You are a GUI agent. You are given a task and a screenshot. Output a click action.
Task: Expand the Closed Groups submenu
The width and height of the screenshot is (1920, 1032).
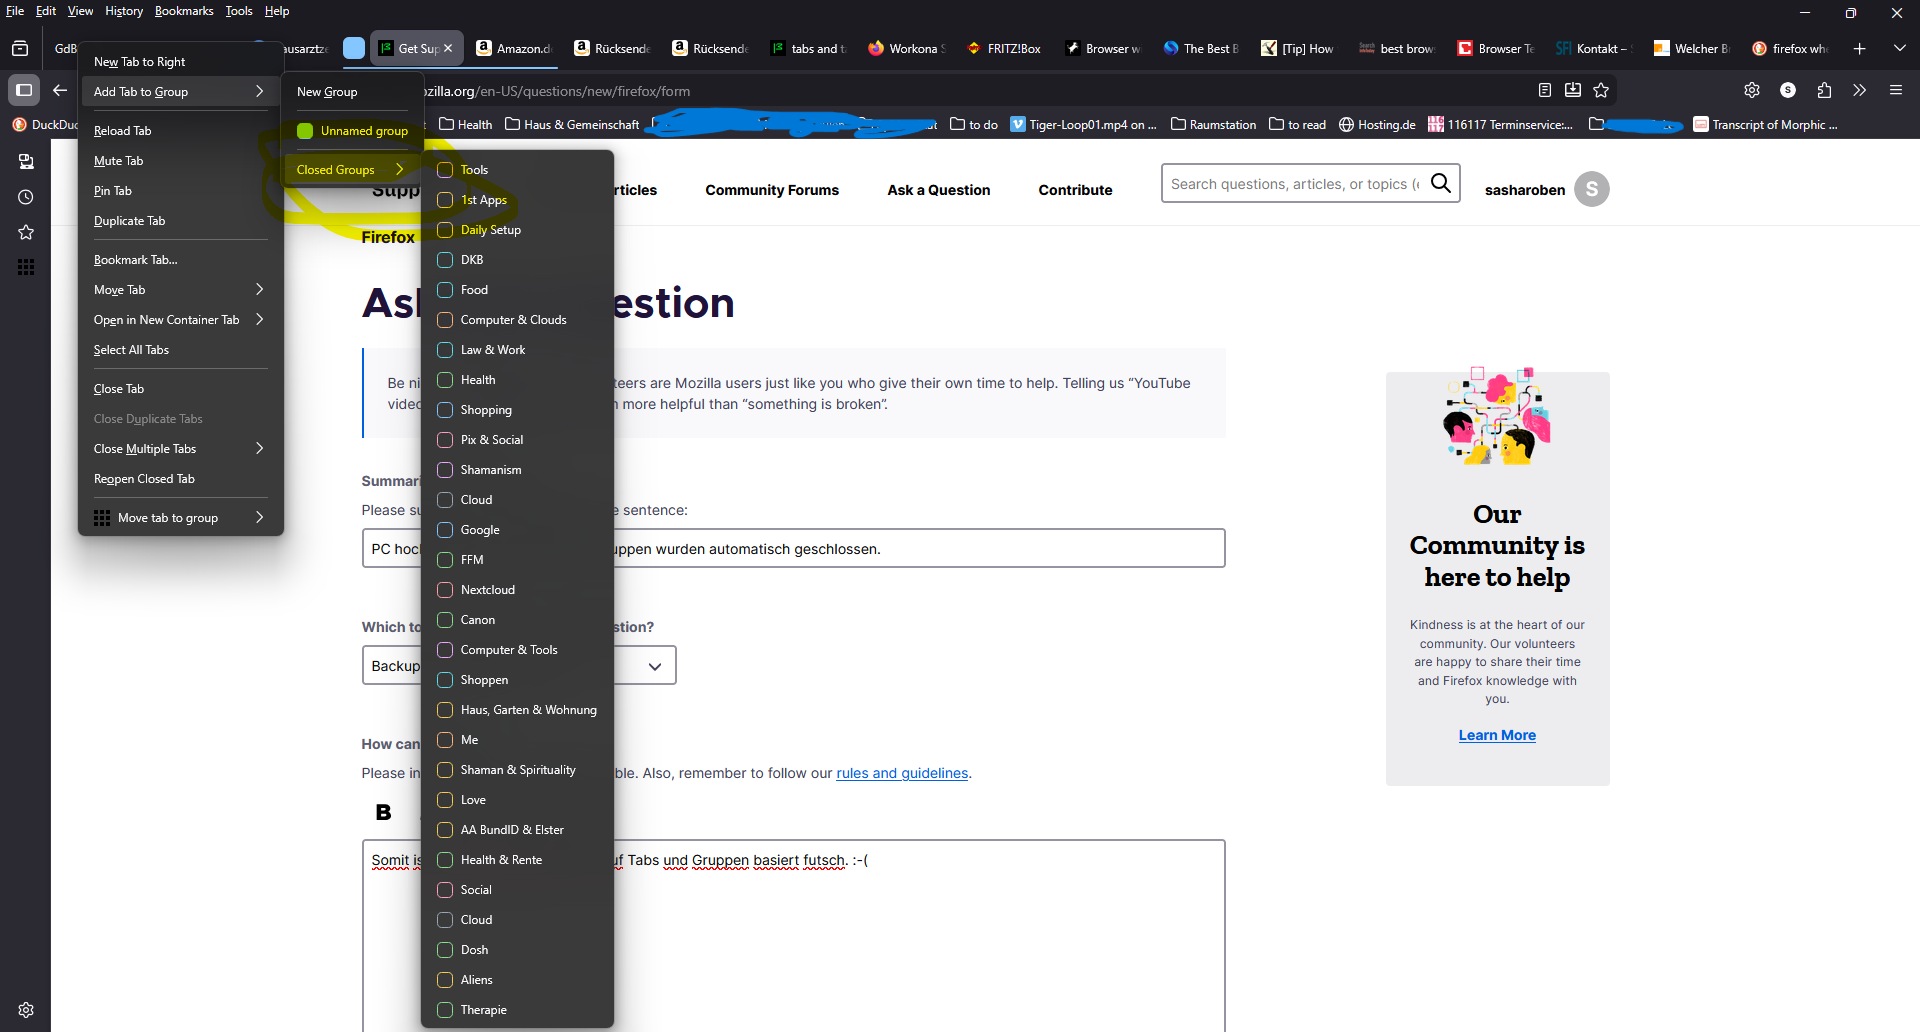(x=347, y=170)
